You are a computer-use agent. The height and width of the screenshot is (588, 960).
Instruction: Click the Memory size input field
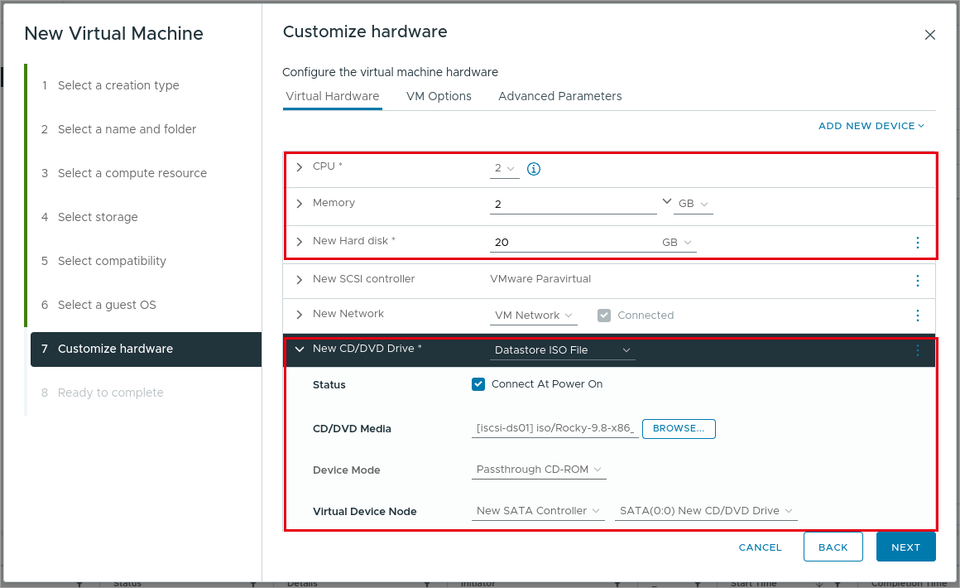coord(573,204)
